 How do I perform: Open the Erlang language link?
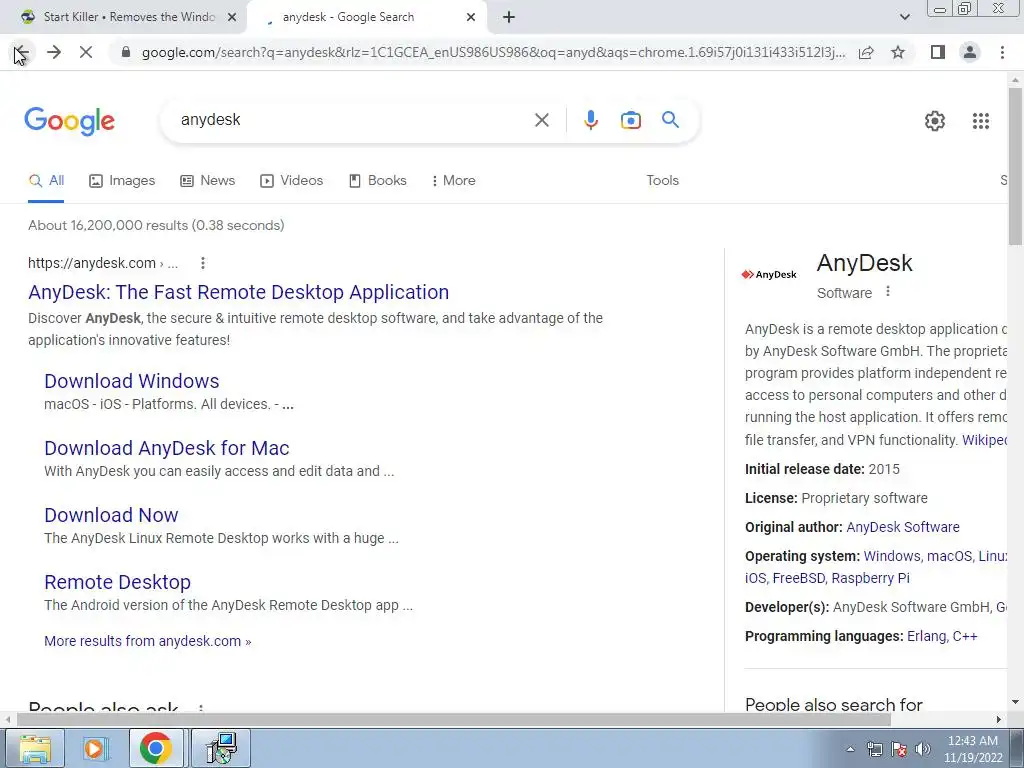click(x=925, y=637)
